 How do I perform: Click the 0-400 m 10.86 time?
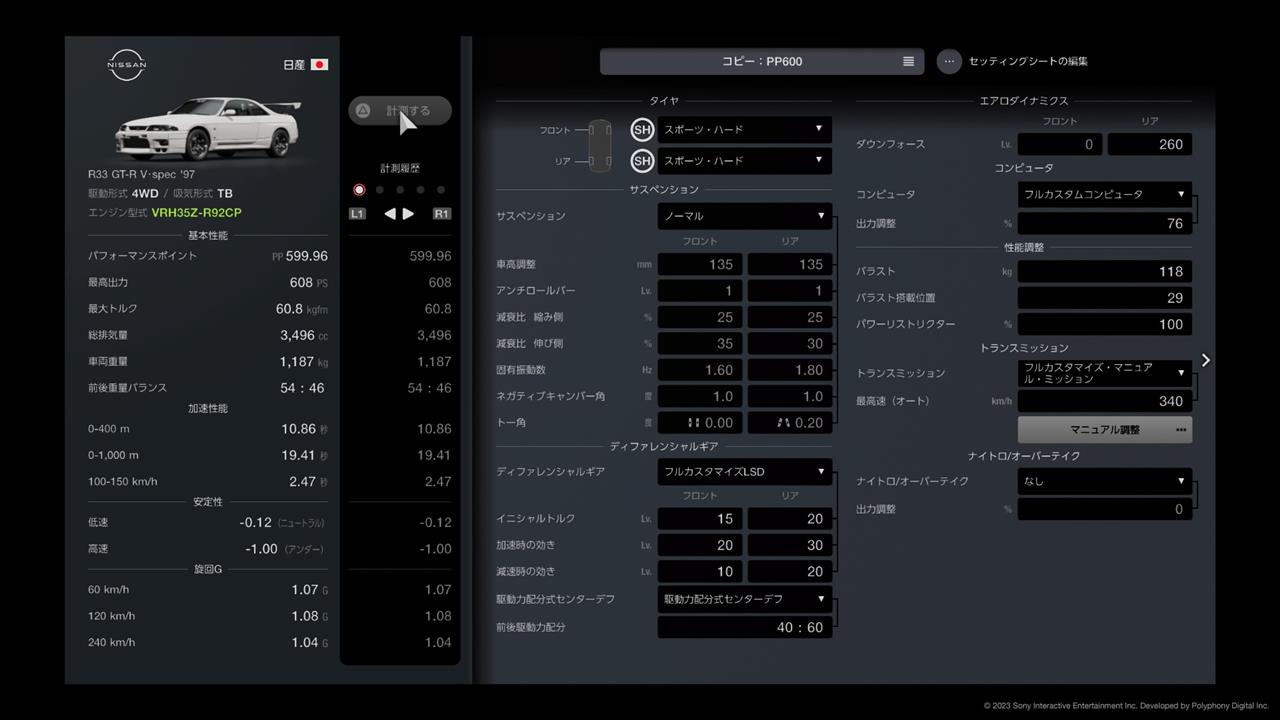(x=298, y=429)
